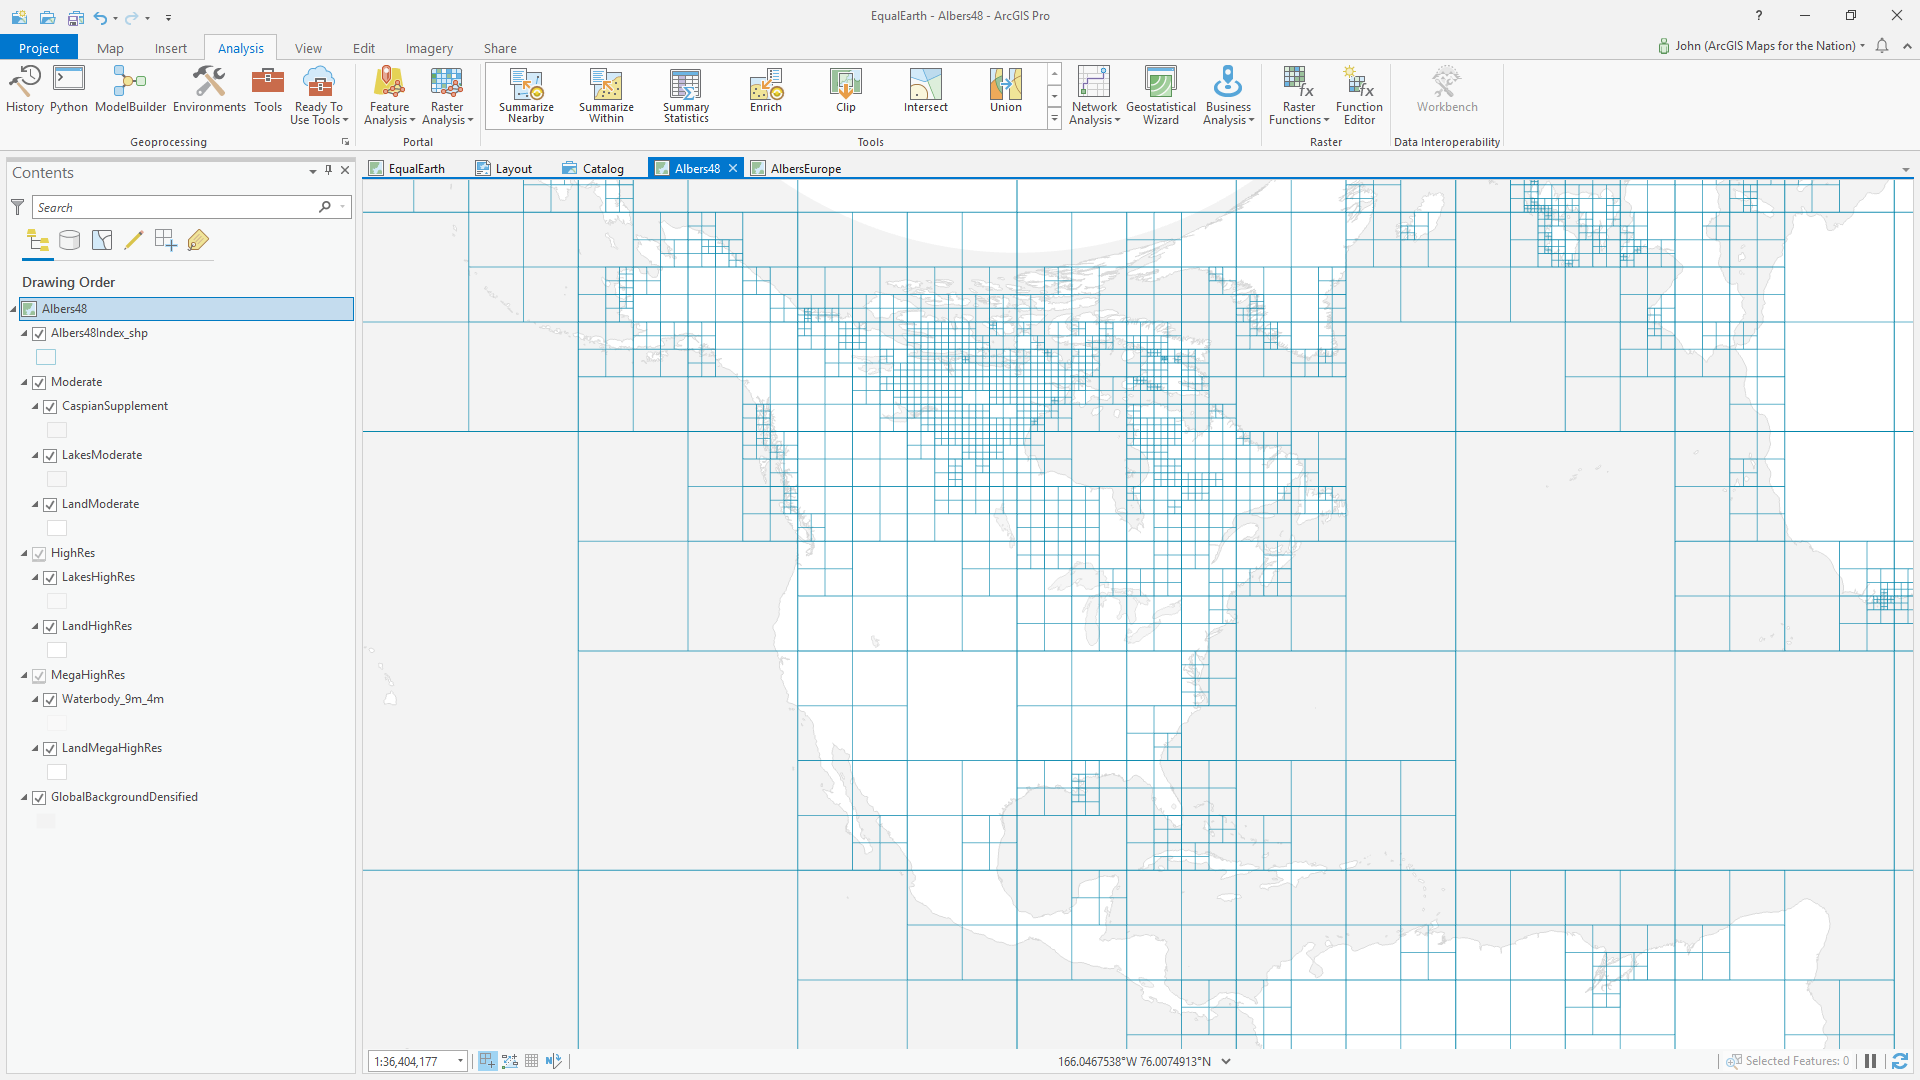Open the map scale dropdown
The width and height of the screenshot is (1920, 1080).
(x=460, y=1061)
